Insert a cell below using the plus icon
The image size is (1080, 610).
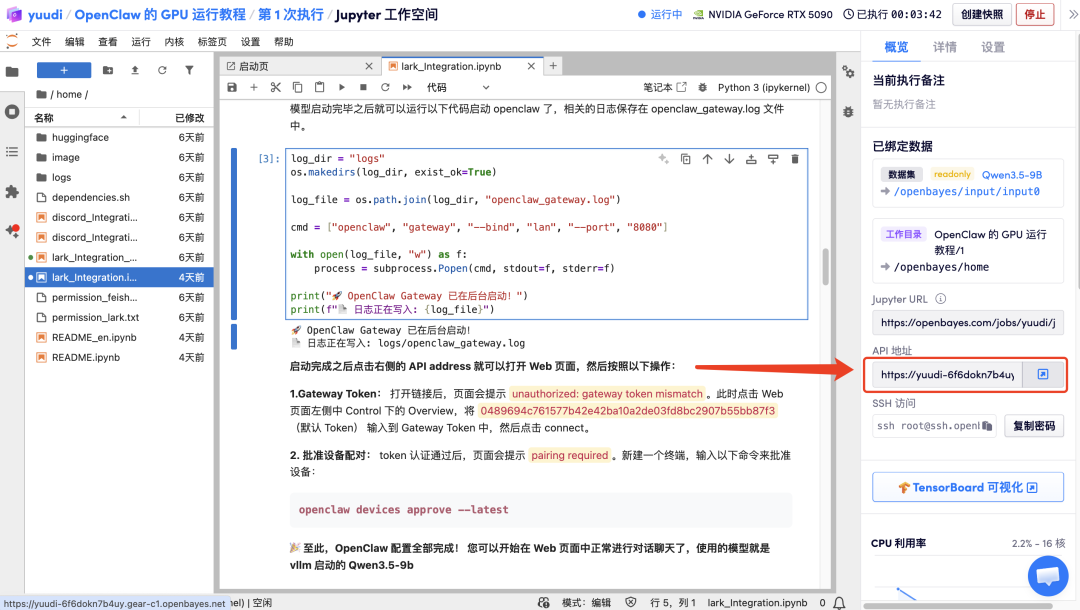(x=253, y=87)
